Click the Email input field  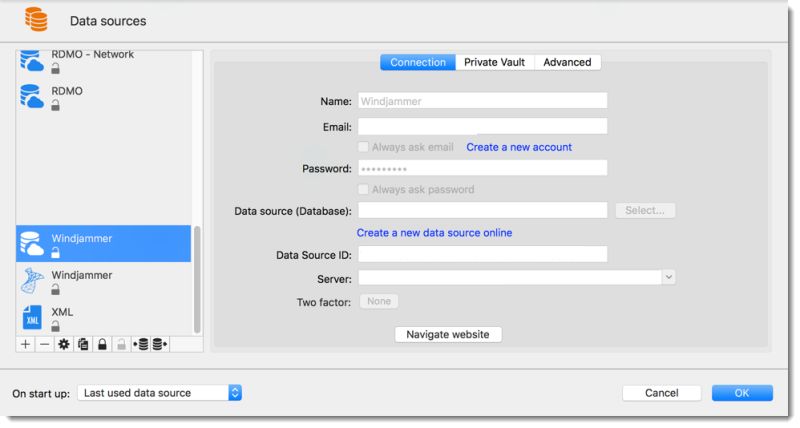tap(483, 126)
